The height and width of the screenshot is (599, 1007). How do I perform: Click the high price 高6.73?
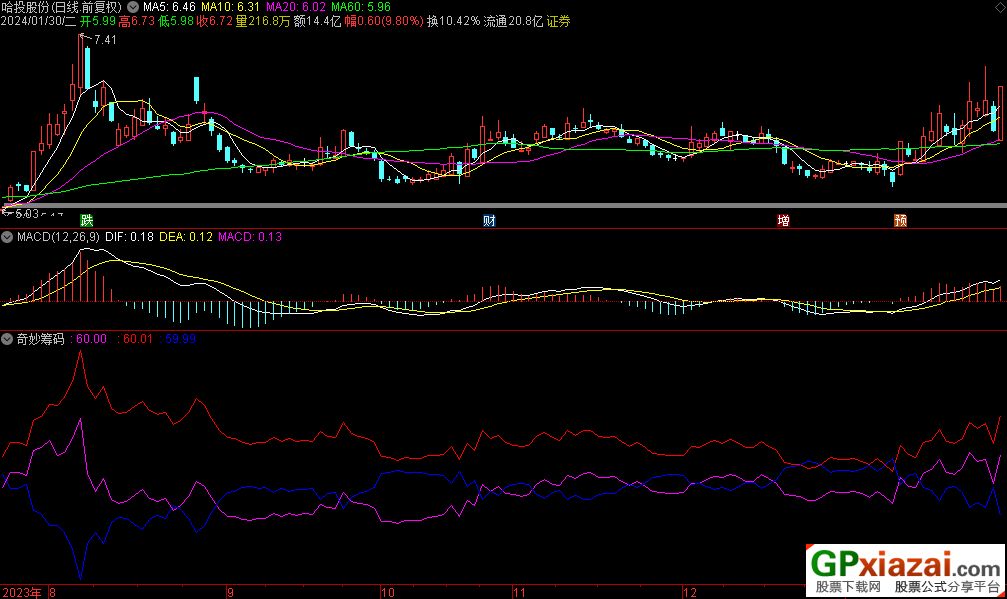pos(137,21)
